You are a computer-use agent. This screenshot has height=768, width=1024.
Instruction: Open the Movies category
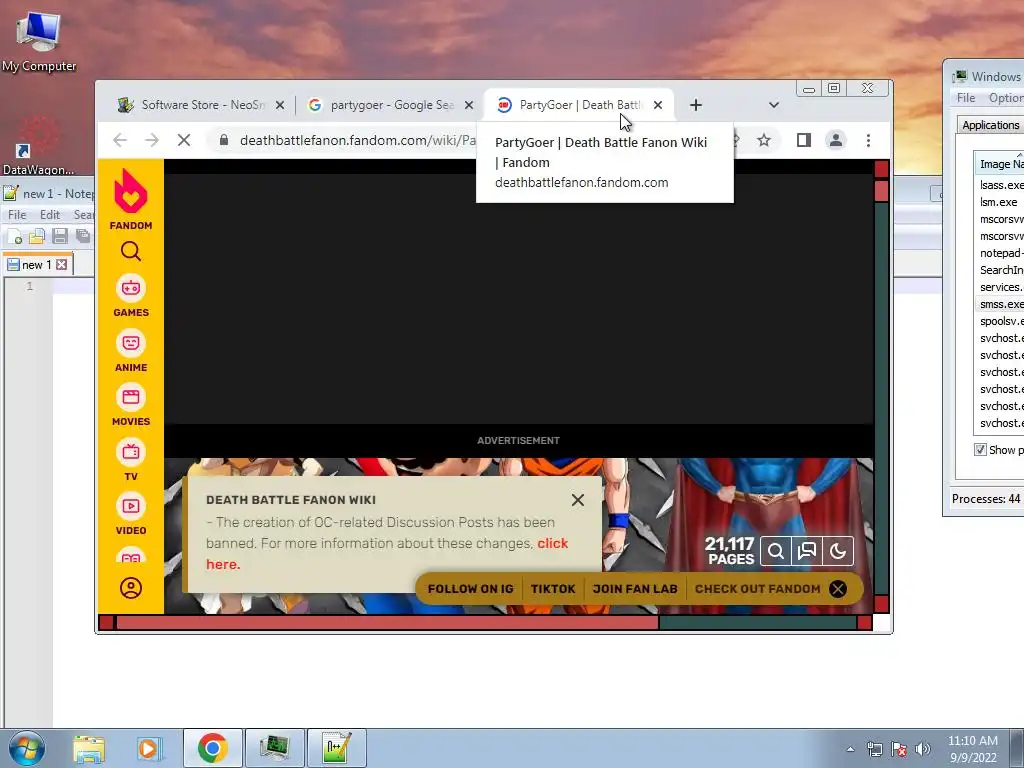tap(131, 406)
